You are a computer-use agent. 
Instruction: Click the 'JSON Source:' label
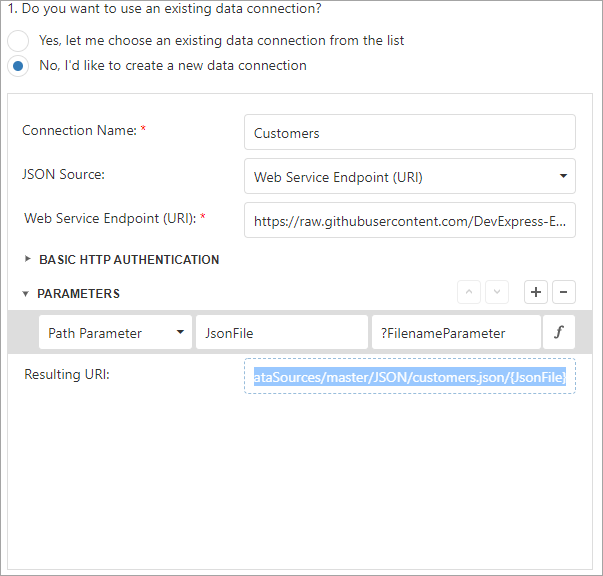tap(63, 174)
